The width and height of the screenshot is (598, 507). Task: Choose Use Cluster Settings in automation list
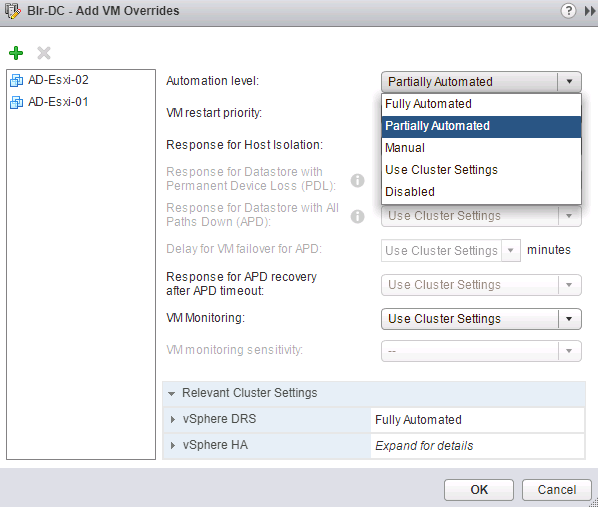[x=481, y=170]
